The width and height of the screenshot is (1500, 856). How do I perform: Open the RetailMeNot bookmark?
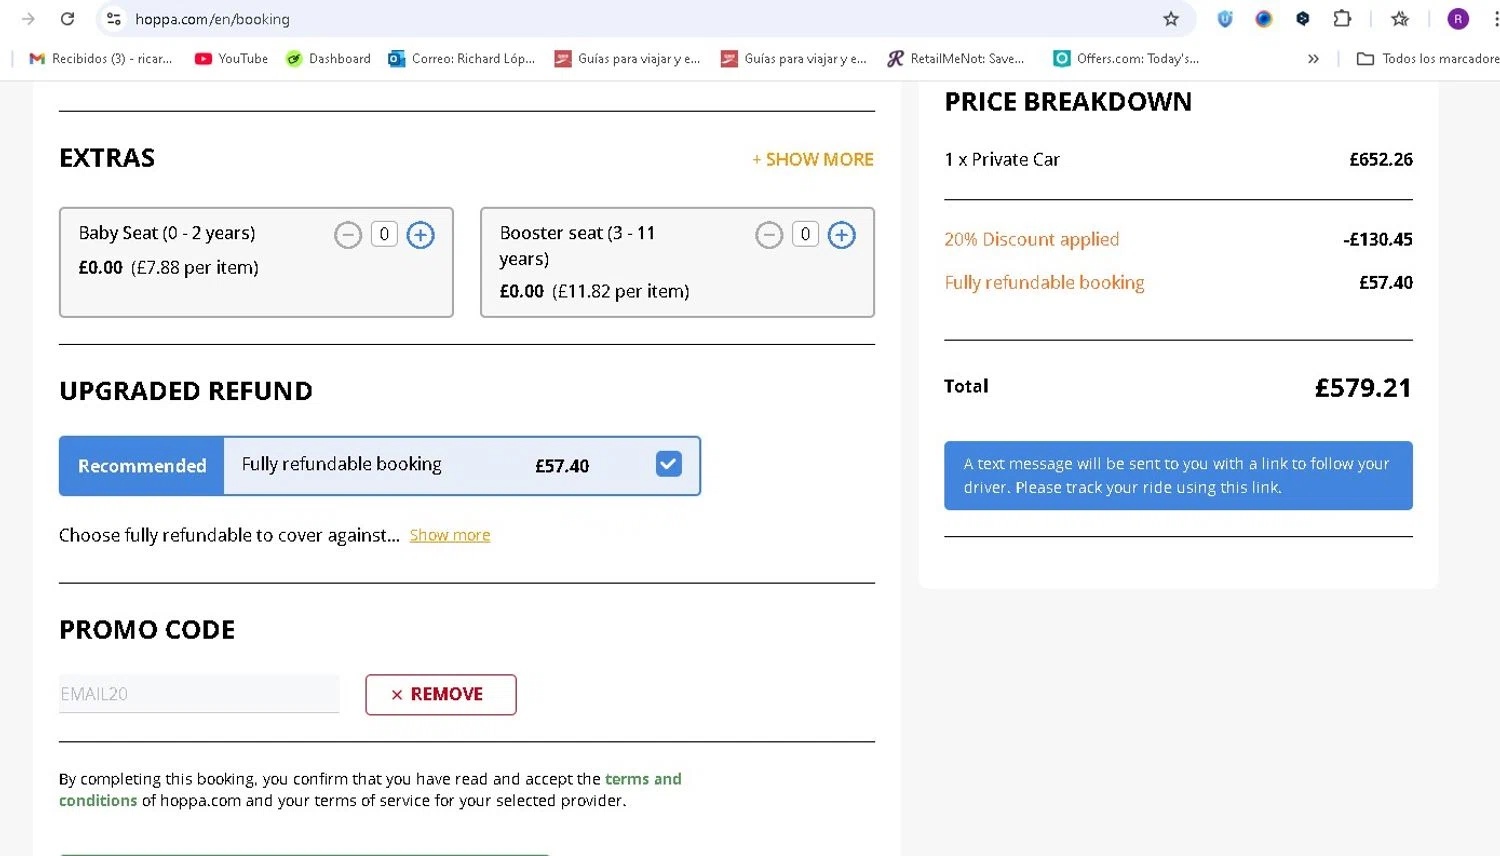956,59
